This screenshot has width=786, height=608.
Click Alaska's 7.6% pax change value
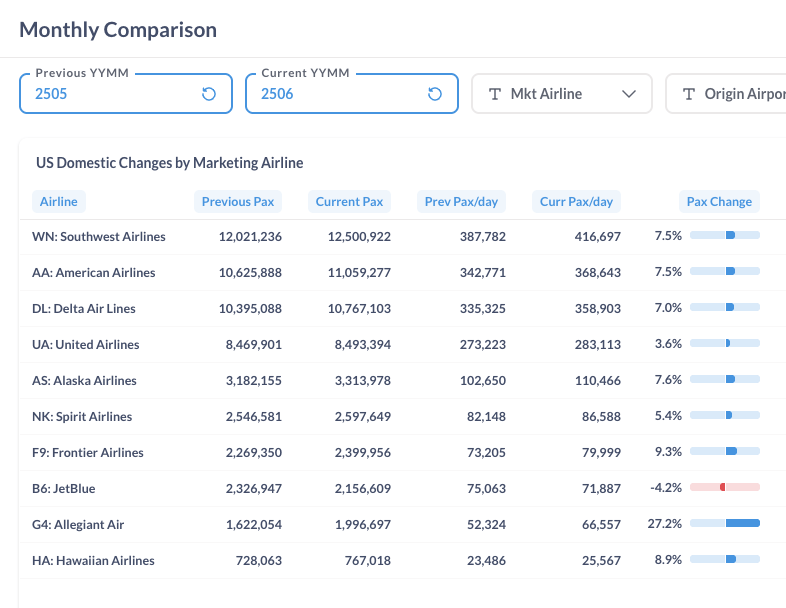668,380
